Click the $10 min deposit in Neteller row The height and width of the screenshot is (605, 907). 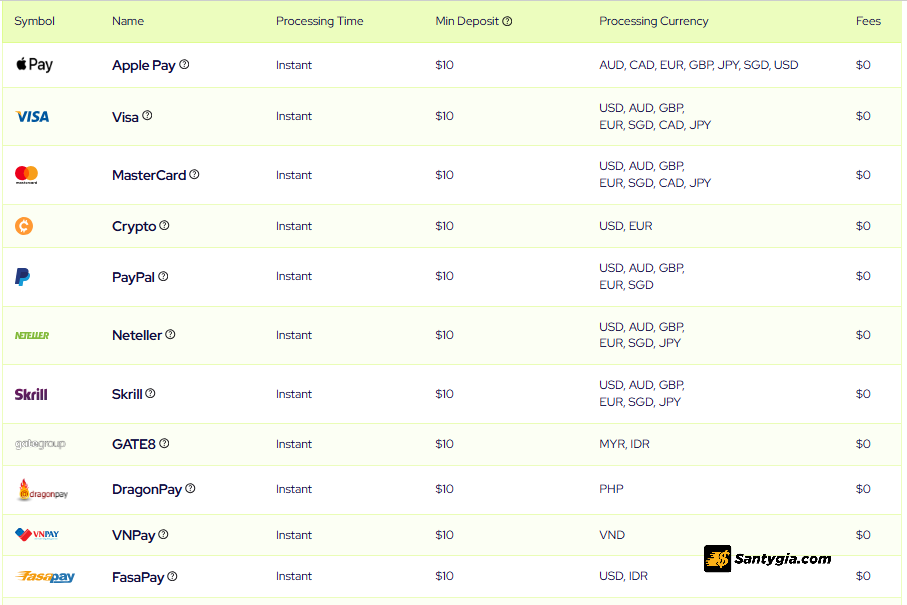point(444,335)
